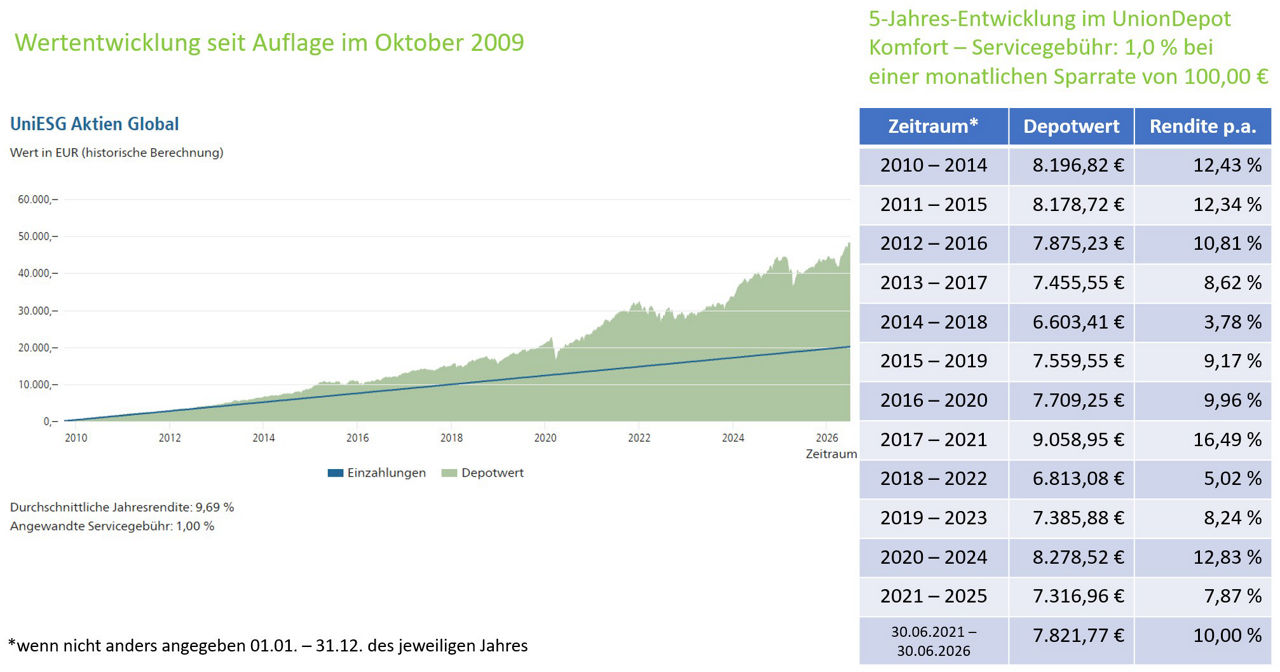The height and width of the screenshot is (672, 1280).
Task: Select the '2017 – 2021' period cell
Action: (933, 439)
